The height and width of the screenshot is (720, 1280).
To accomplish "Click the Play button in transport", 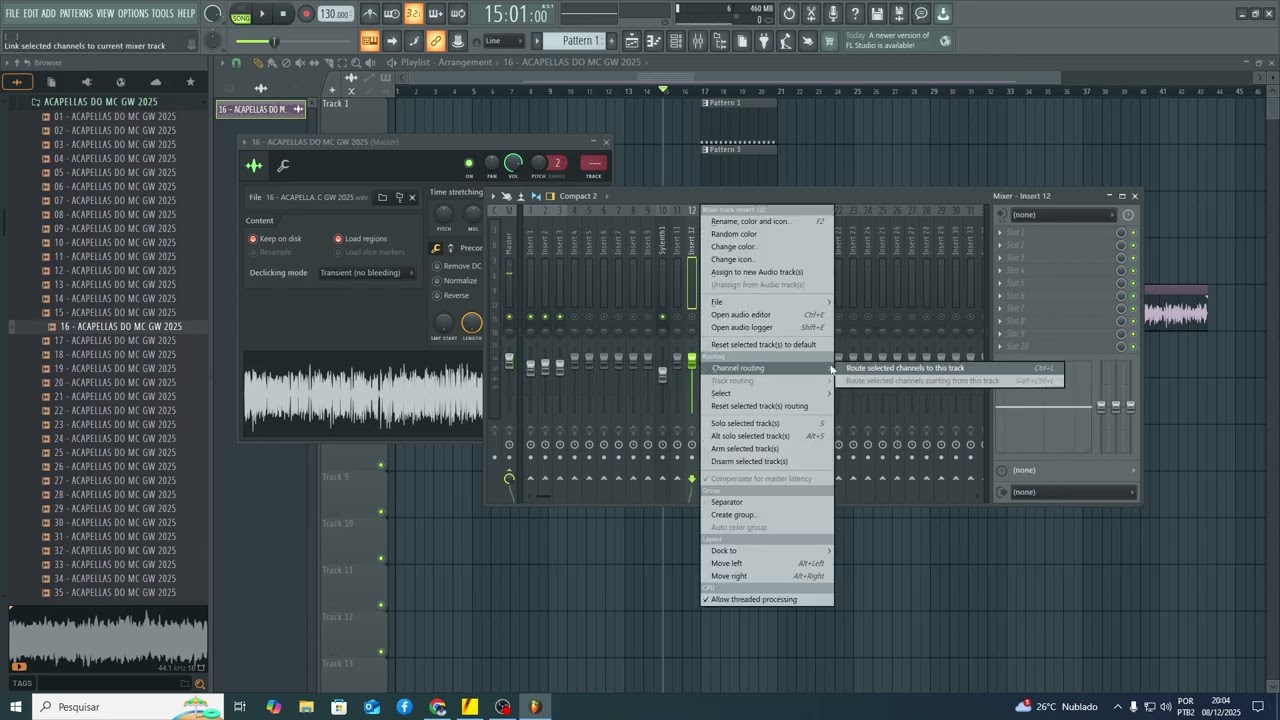I will pyautogui.click(x=262, y=14).
